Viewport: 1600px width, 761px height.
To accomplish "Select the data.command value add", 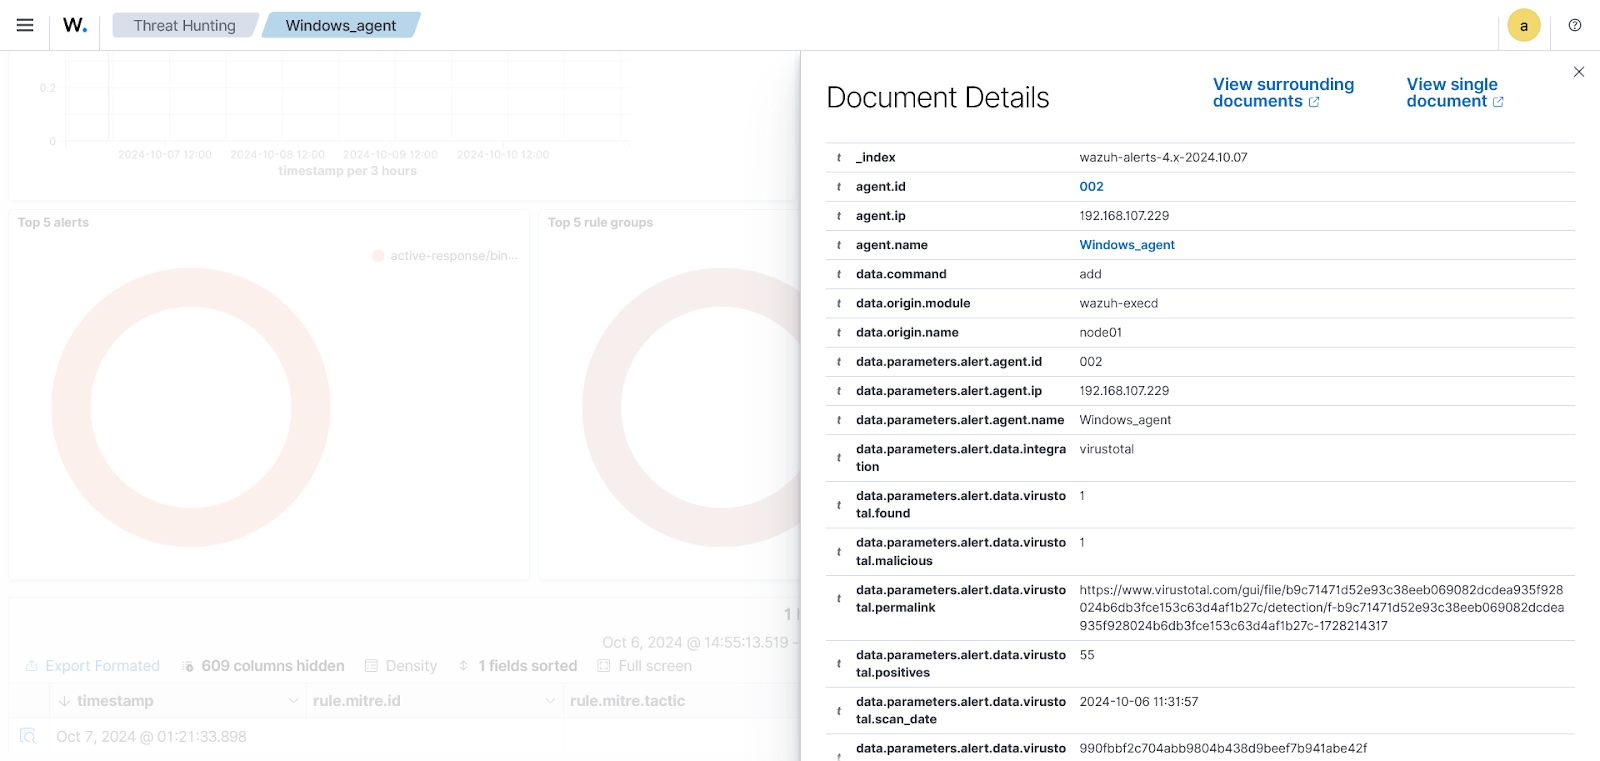I will (x=1090, y=274).
